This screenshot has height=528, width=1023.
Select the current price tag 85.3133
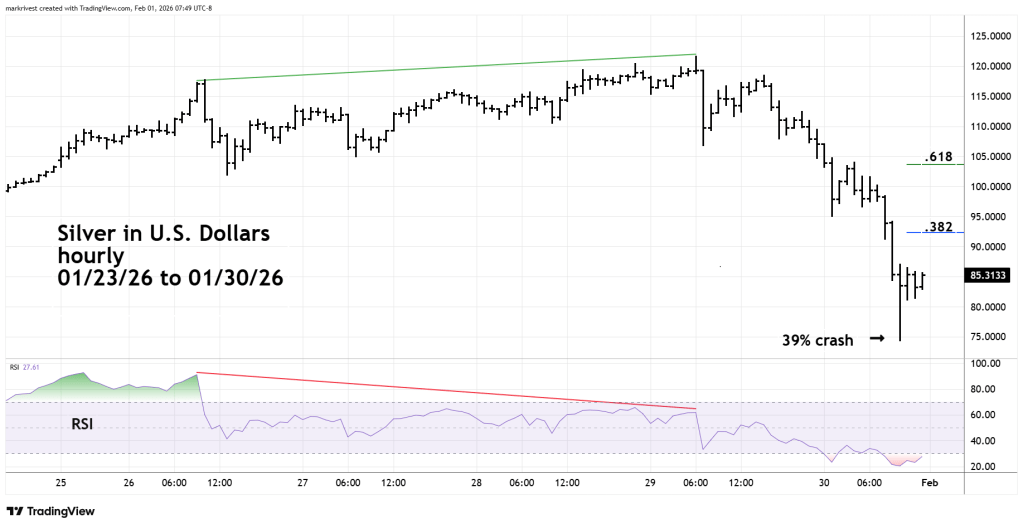point(990,277)
